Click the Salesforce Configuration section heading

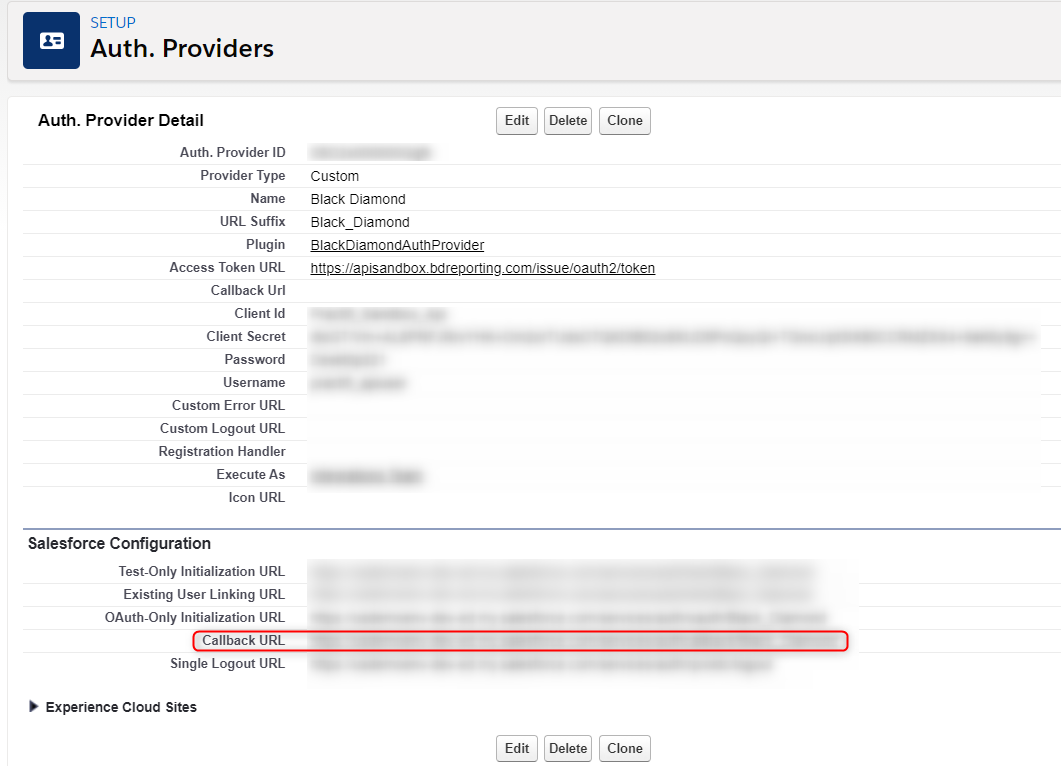(x=119, y=543)
